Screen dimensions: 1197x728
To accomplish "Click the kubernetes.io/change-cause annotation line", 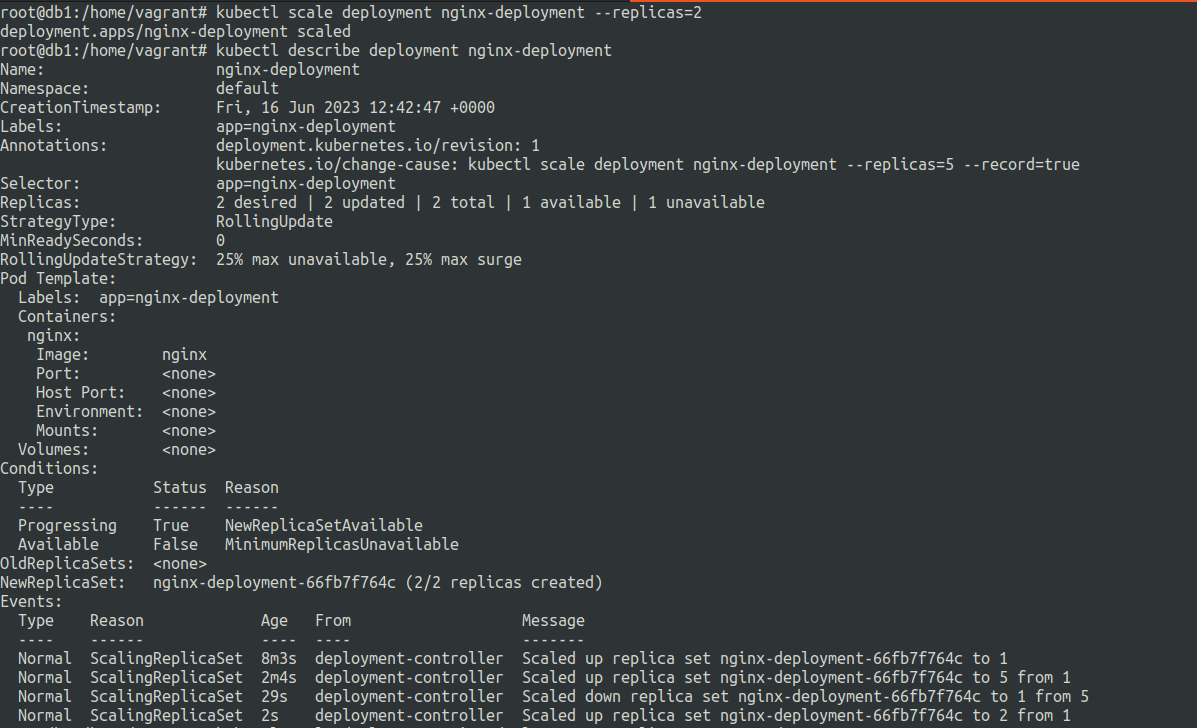I will (647, 165).
